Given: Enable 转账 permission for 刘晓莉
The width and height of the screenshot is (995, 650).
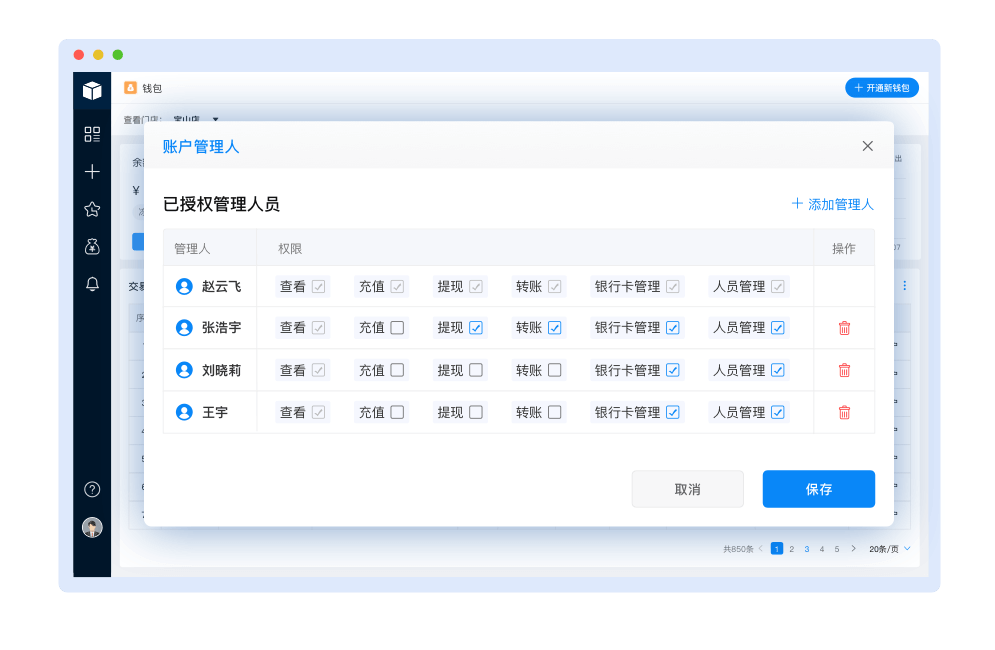Looking at the screenshot, I should 555,370.
